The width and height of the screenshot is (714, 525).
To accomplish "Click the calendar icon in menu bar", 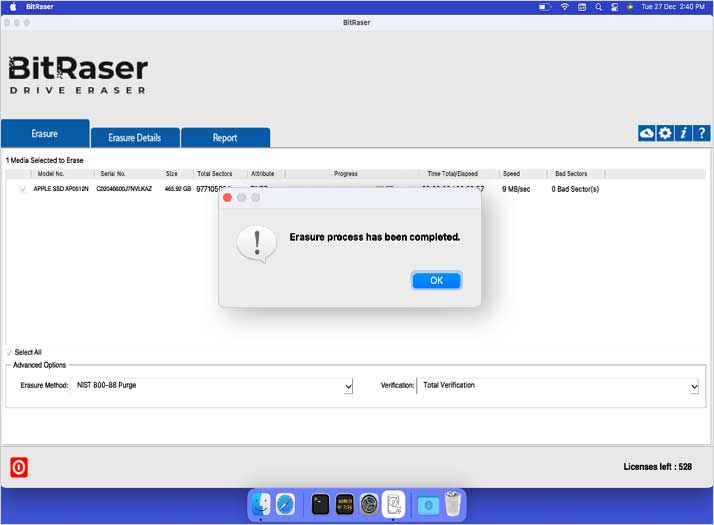I will click(582, 6).
